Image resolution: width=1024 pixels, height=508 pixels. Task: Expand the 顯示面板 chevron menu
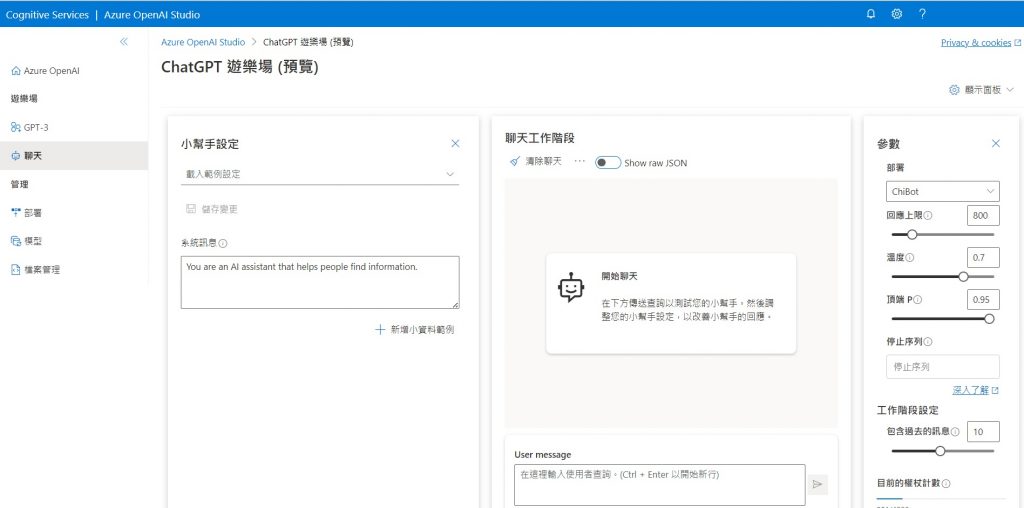1010,90
